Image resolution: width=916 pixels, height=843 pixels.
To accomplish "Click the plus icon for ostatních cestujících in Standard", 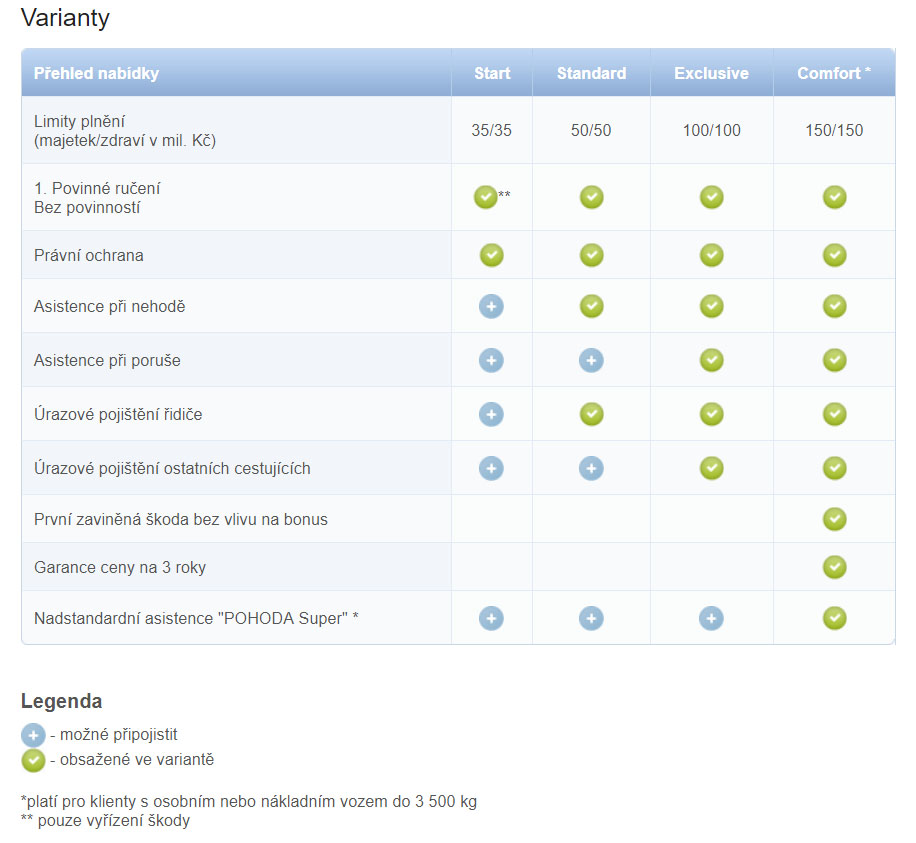I will point(591,468).
